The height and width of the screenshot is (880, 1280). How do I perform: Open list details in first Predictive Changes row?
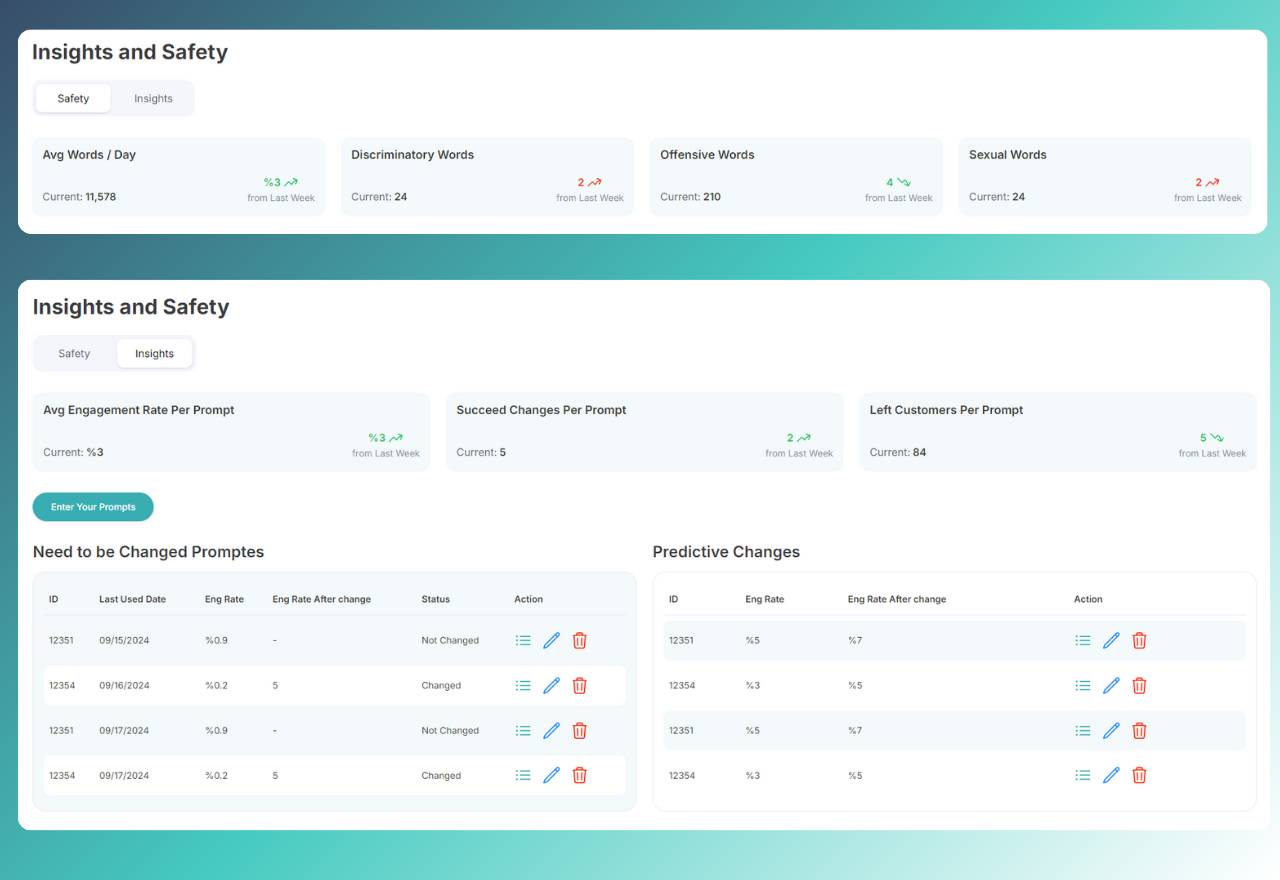pos(1083,640)
